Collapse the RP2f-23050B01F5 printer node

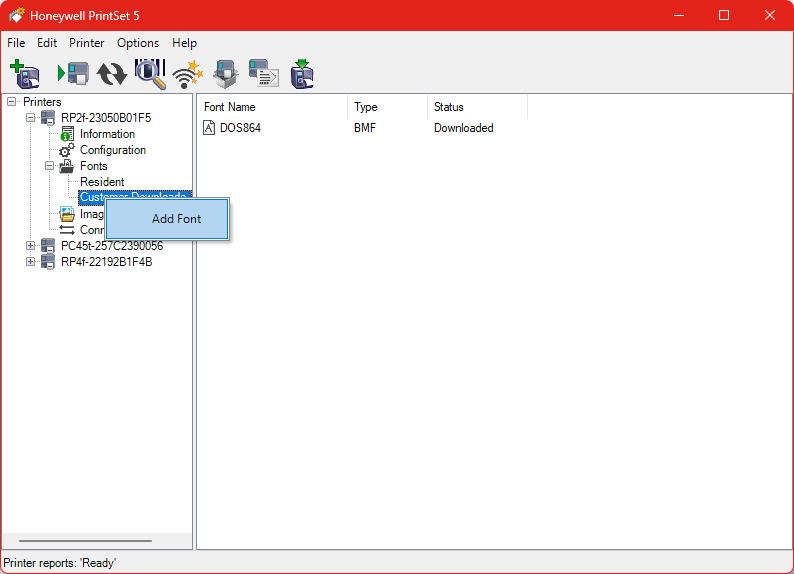tap(30, 118)
